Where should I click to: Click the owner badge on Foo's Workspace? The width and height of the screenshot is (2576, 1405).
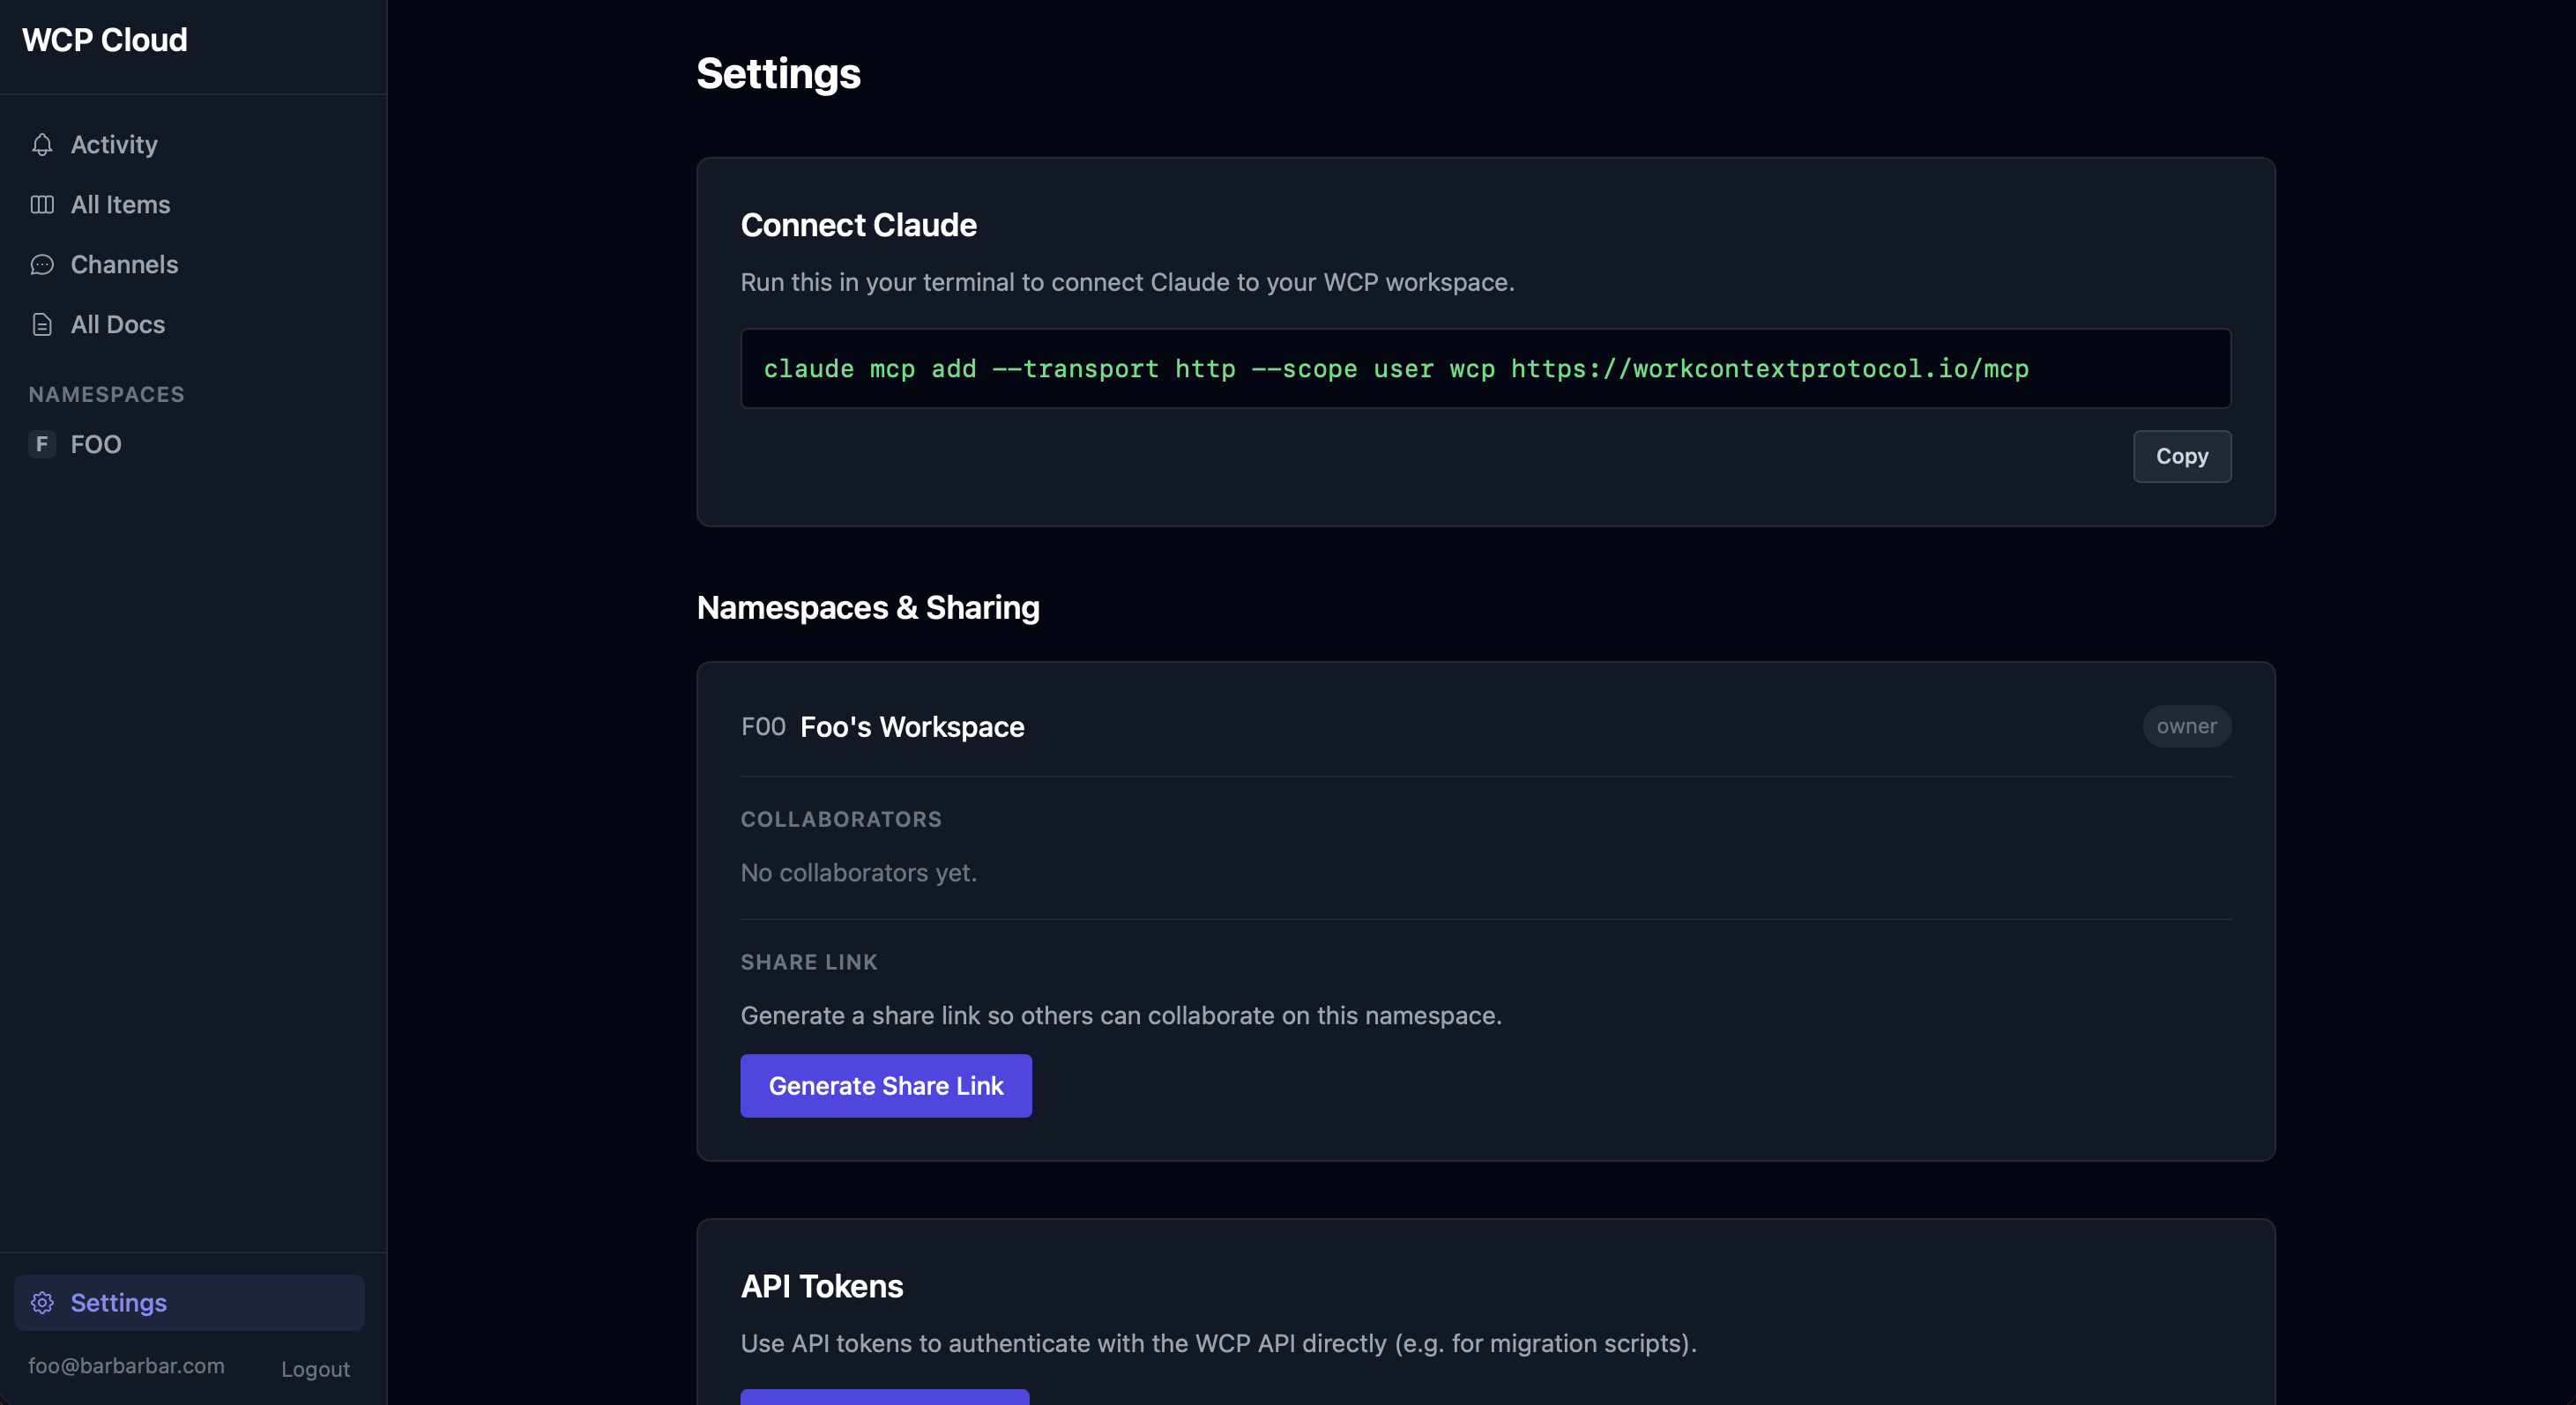2186,726
